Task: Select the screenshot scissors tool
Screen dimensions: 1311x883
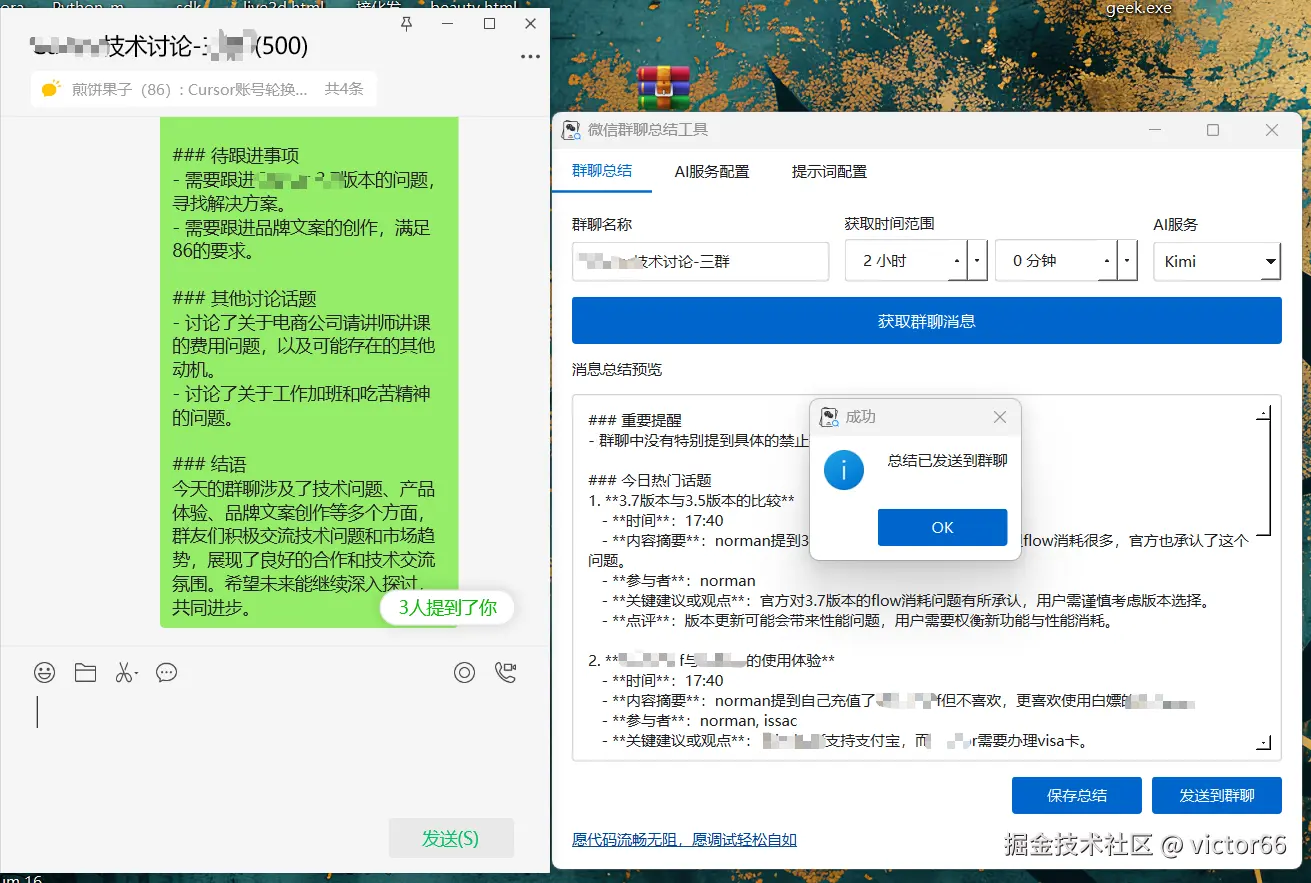Action: [x=126, y=672]
